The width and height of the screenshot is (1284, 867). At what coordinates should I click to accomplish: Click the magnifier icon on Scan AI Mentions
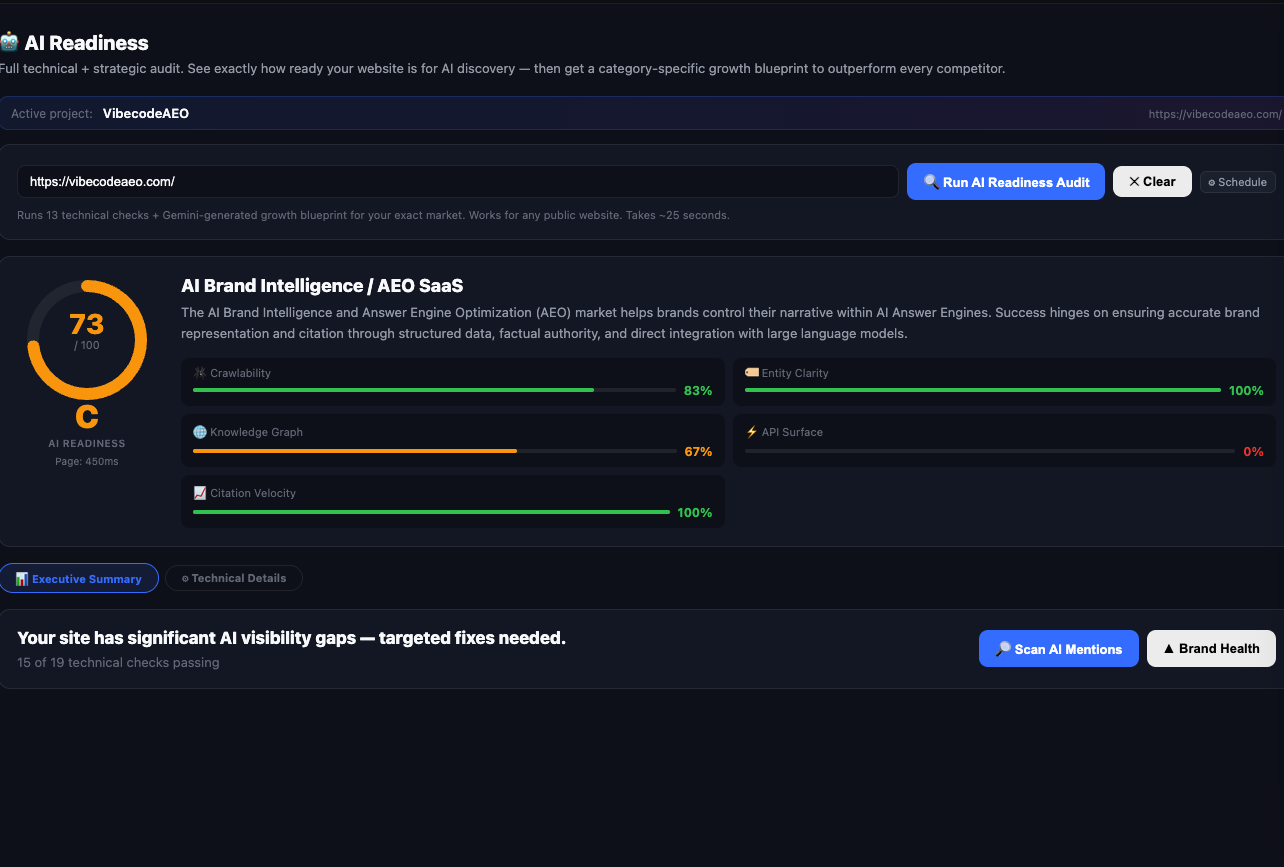pos(1003,649)
